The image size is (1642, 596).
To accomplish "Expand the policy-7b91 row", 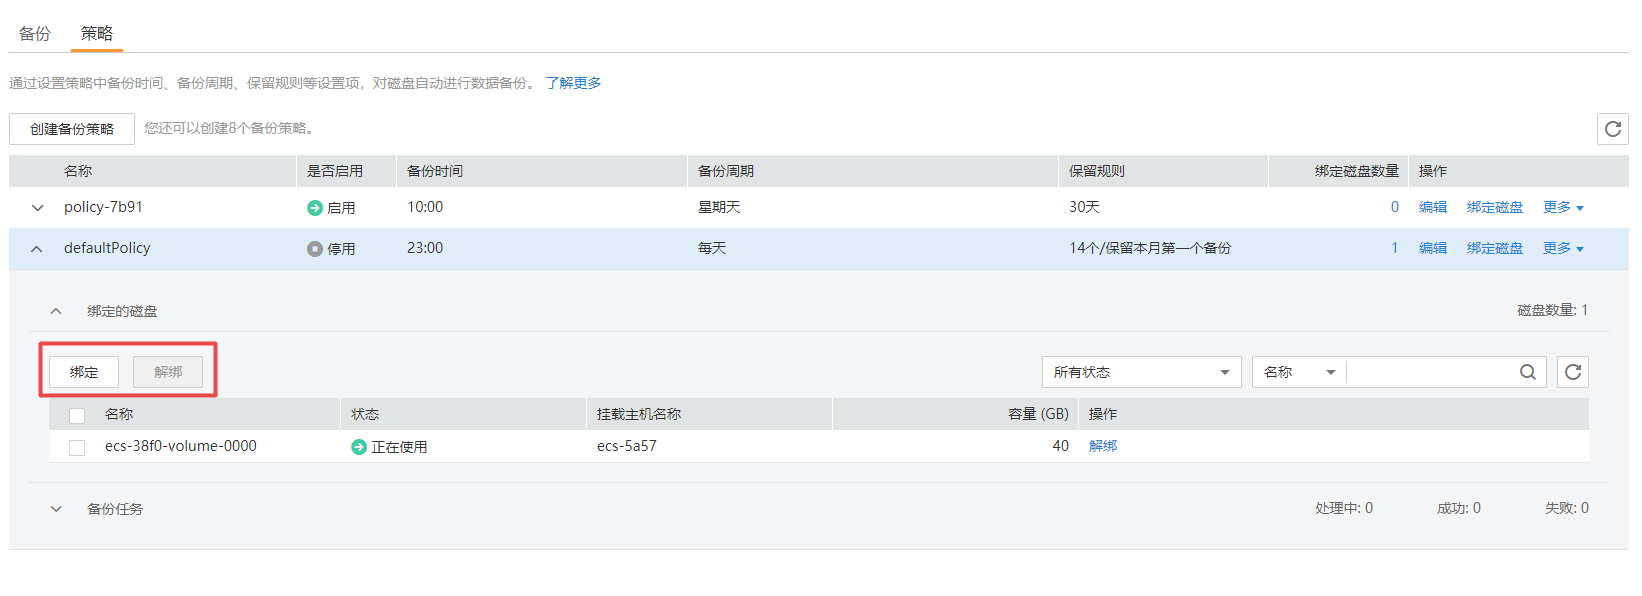I will click(x=37, y=208).
